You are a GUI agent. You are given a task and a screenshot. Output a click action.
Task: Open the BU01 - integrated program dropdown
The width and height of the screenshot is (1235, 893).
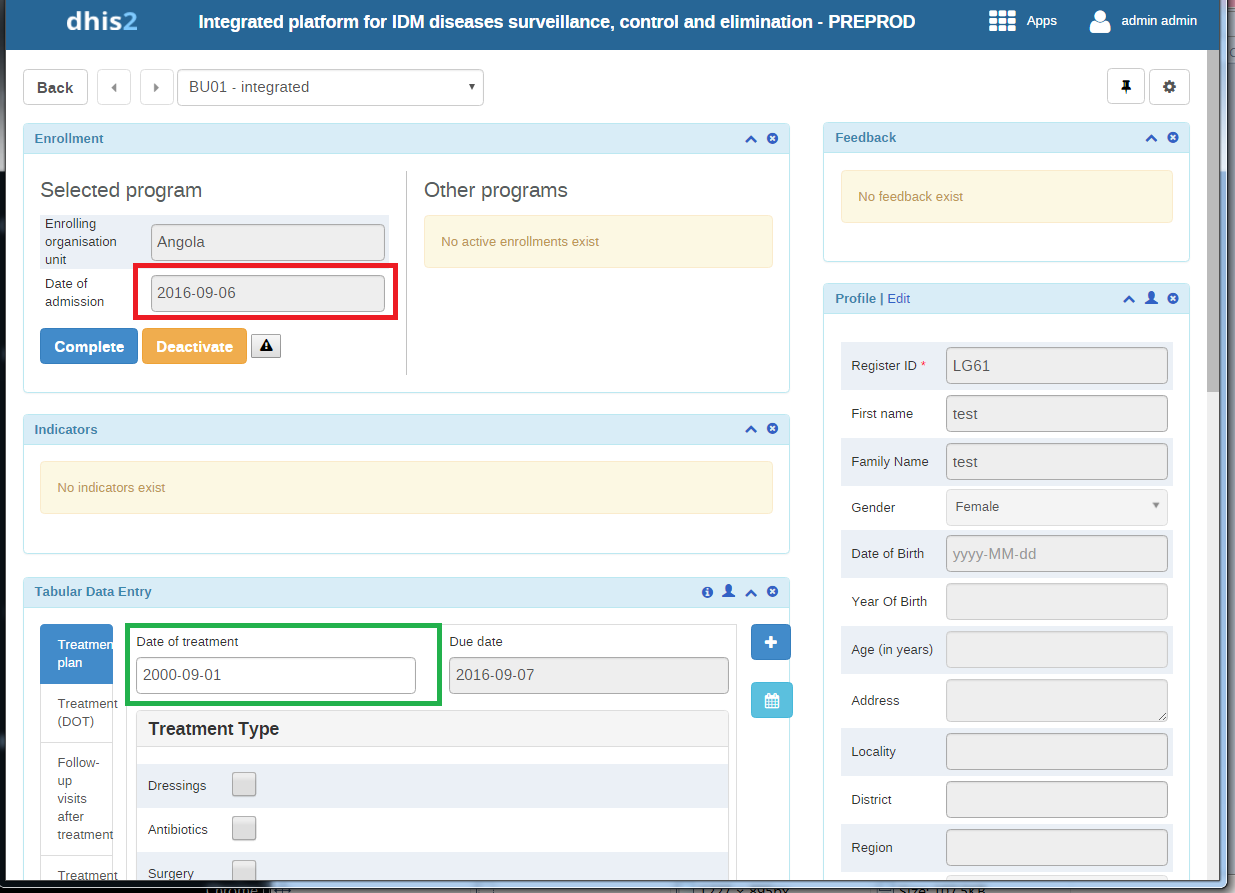point(330,87)
